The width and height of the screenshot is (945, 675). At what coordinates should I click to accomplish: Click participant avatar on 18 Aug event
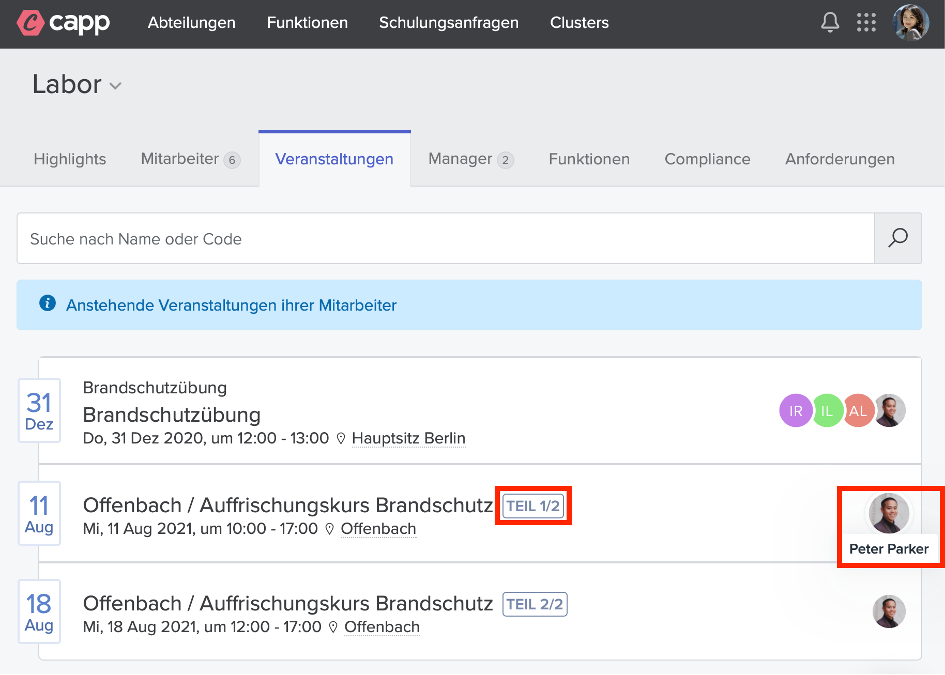(890, 611)
